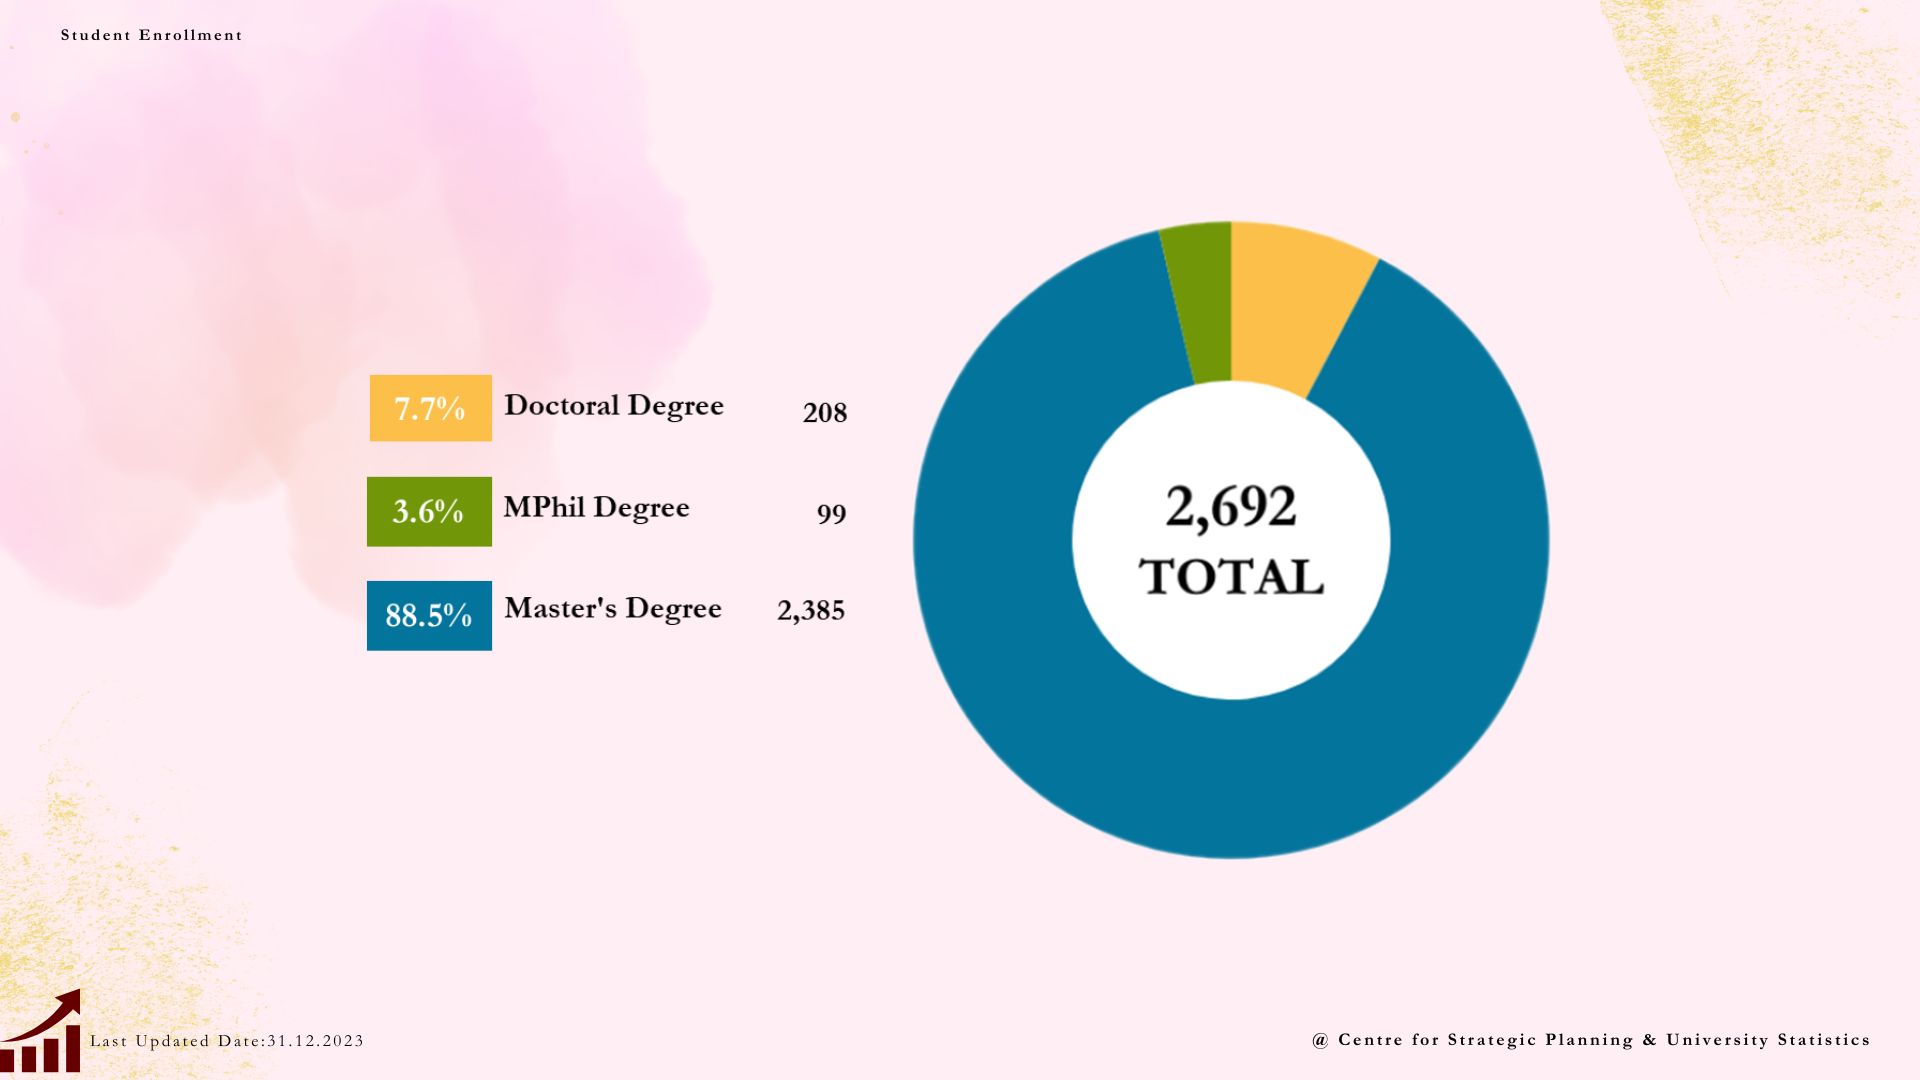Click the green MPhil donut slice

pos(1203,302)
